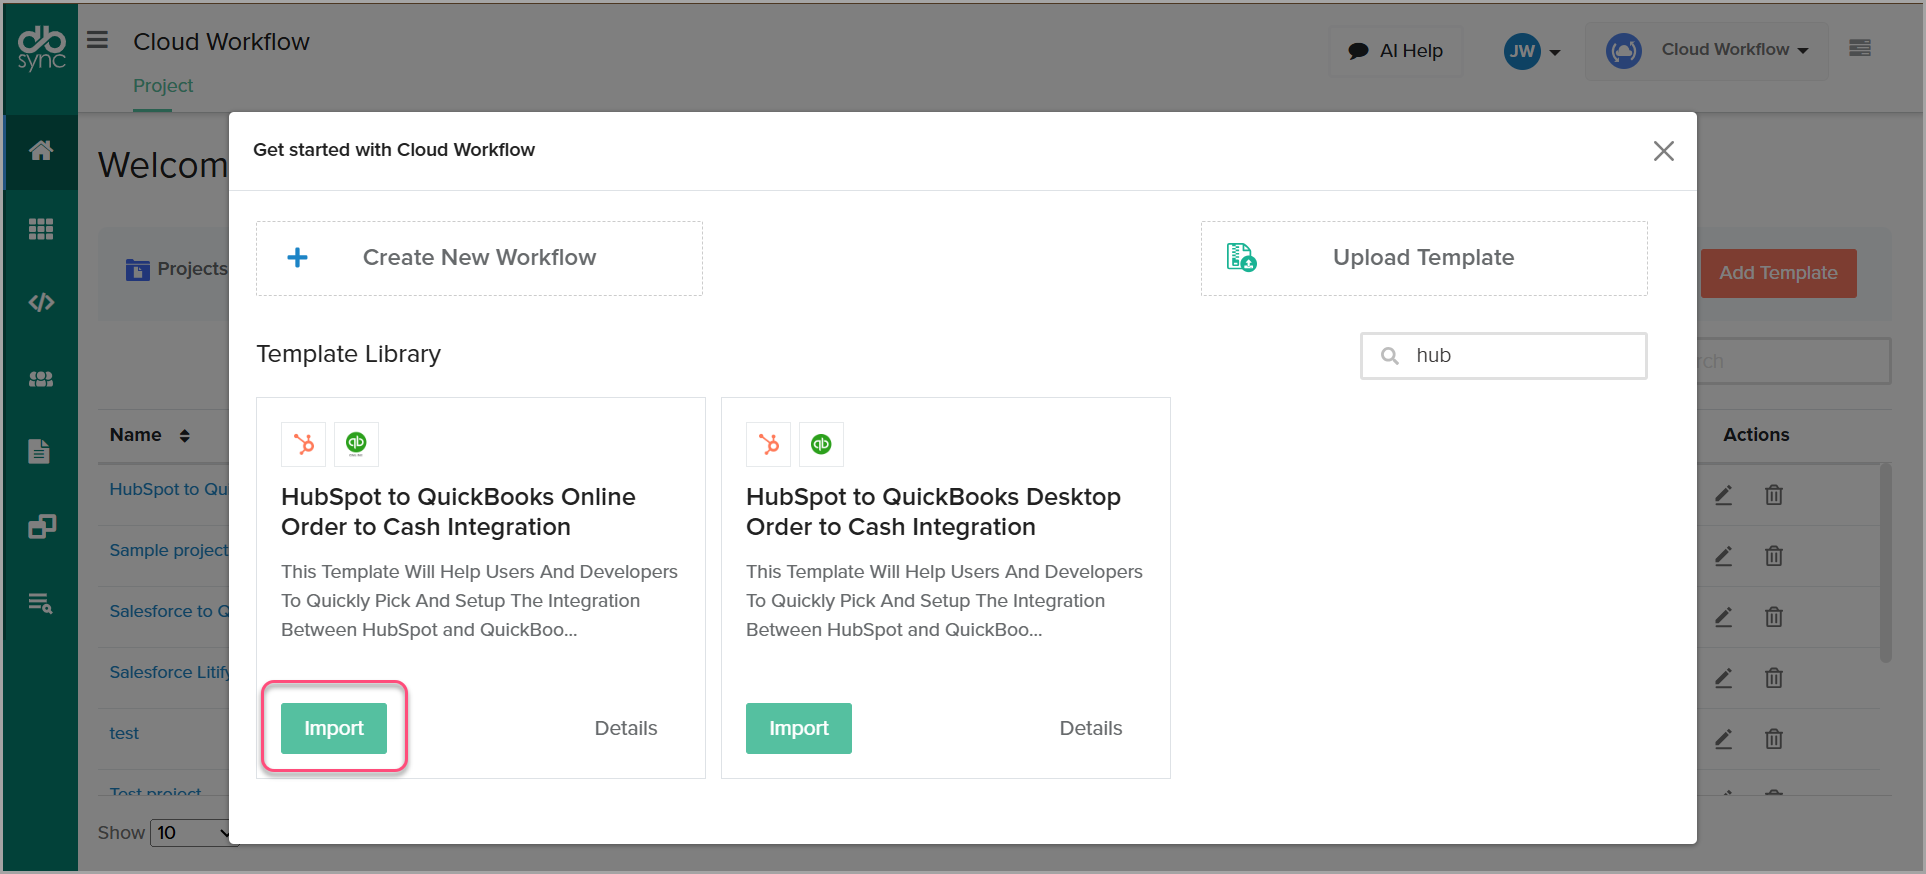Open the Show entries count dropdown
The width and height of the screenshot is (1926, 874).
point(192,832)
